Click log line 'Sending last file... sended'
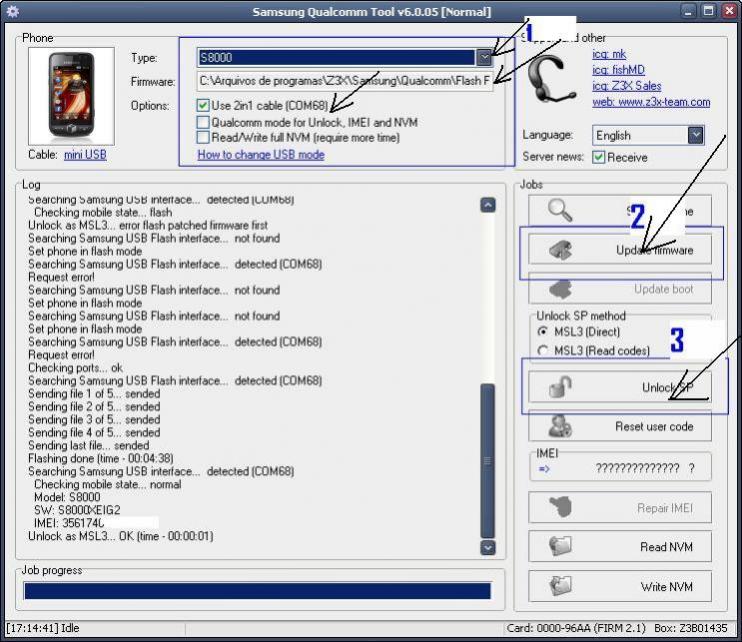Screen dimensions: 742x642 click(x=88, y=445)
